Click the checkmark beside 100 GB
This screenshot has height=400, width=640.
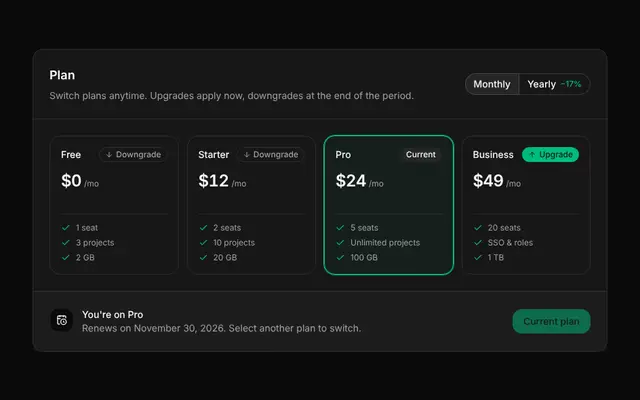pos(340,258)
